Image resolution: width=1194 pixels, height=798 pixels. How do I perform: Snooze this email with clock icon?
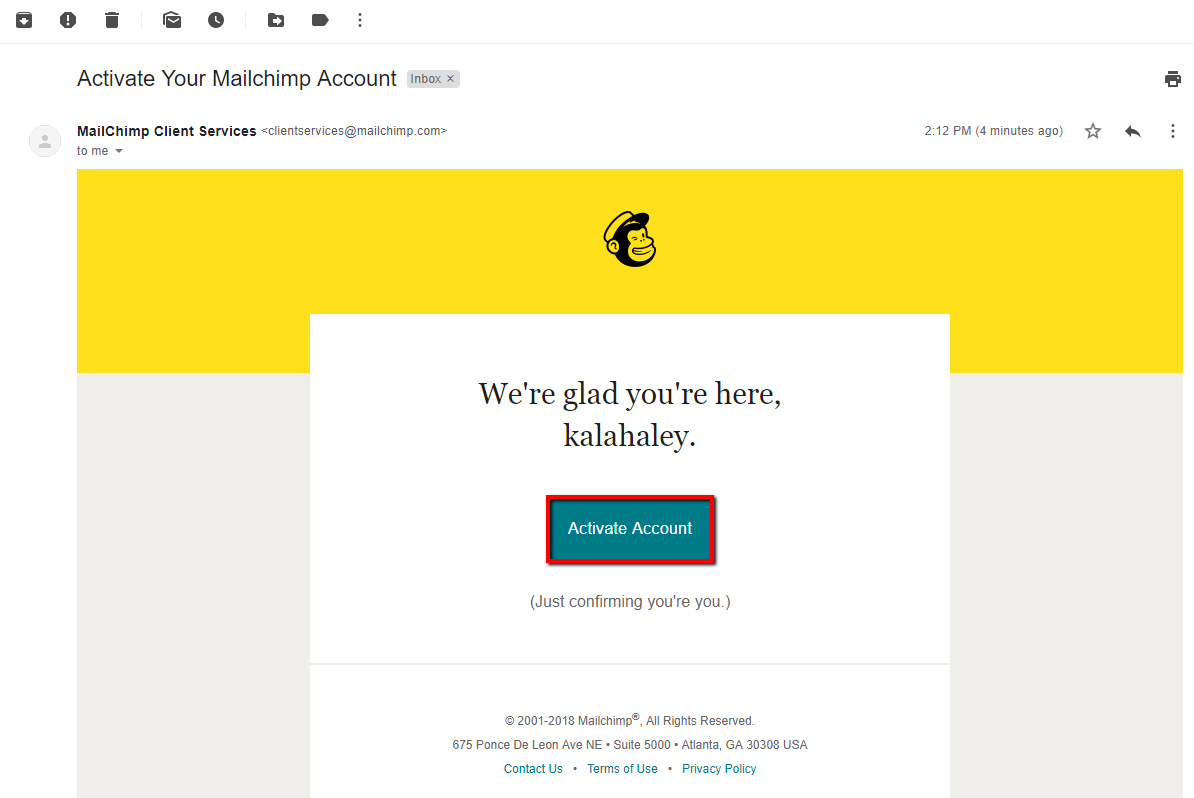click(x=216, y=20)
